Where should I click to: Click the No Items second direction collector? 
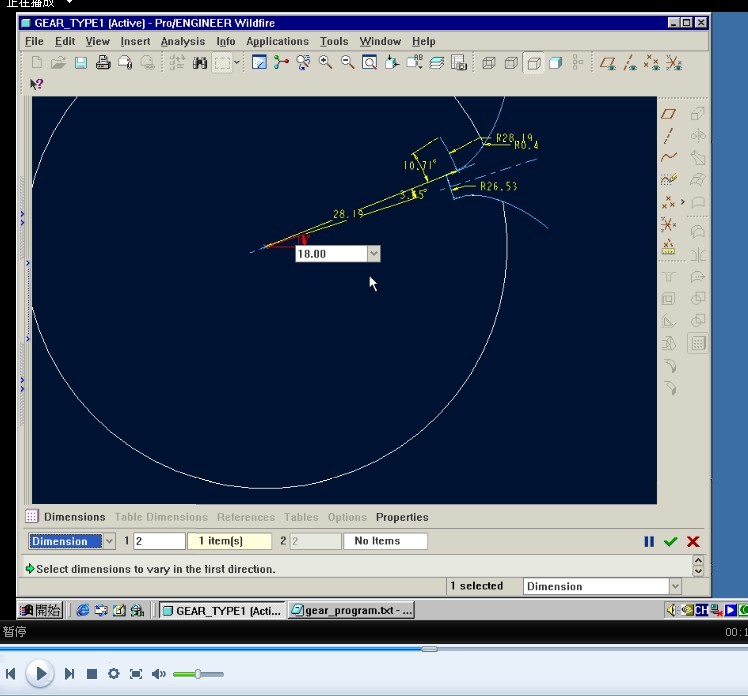[385, 541]
